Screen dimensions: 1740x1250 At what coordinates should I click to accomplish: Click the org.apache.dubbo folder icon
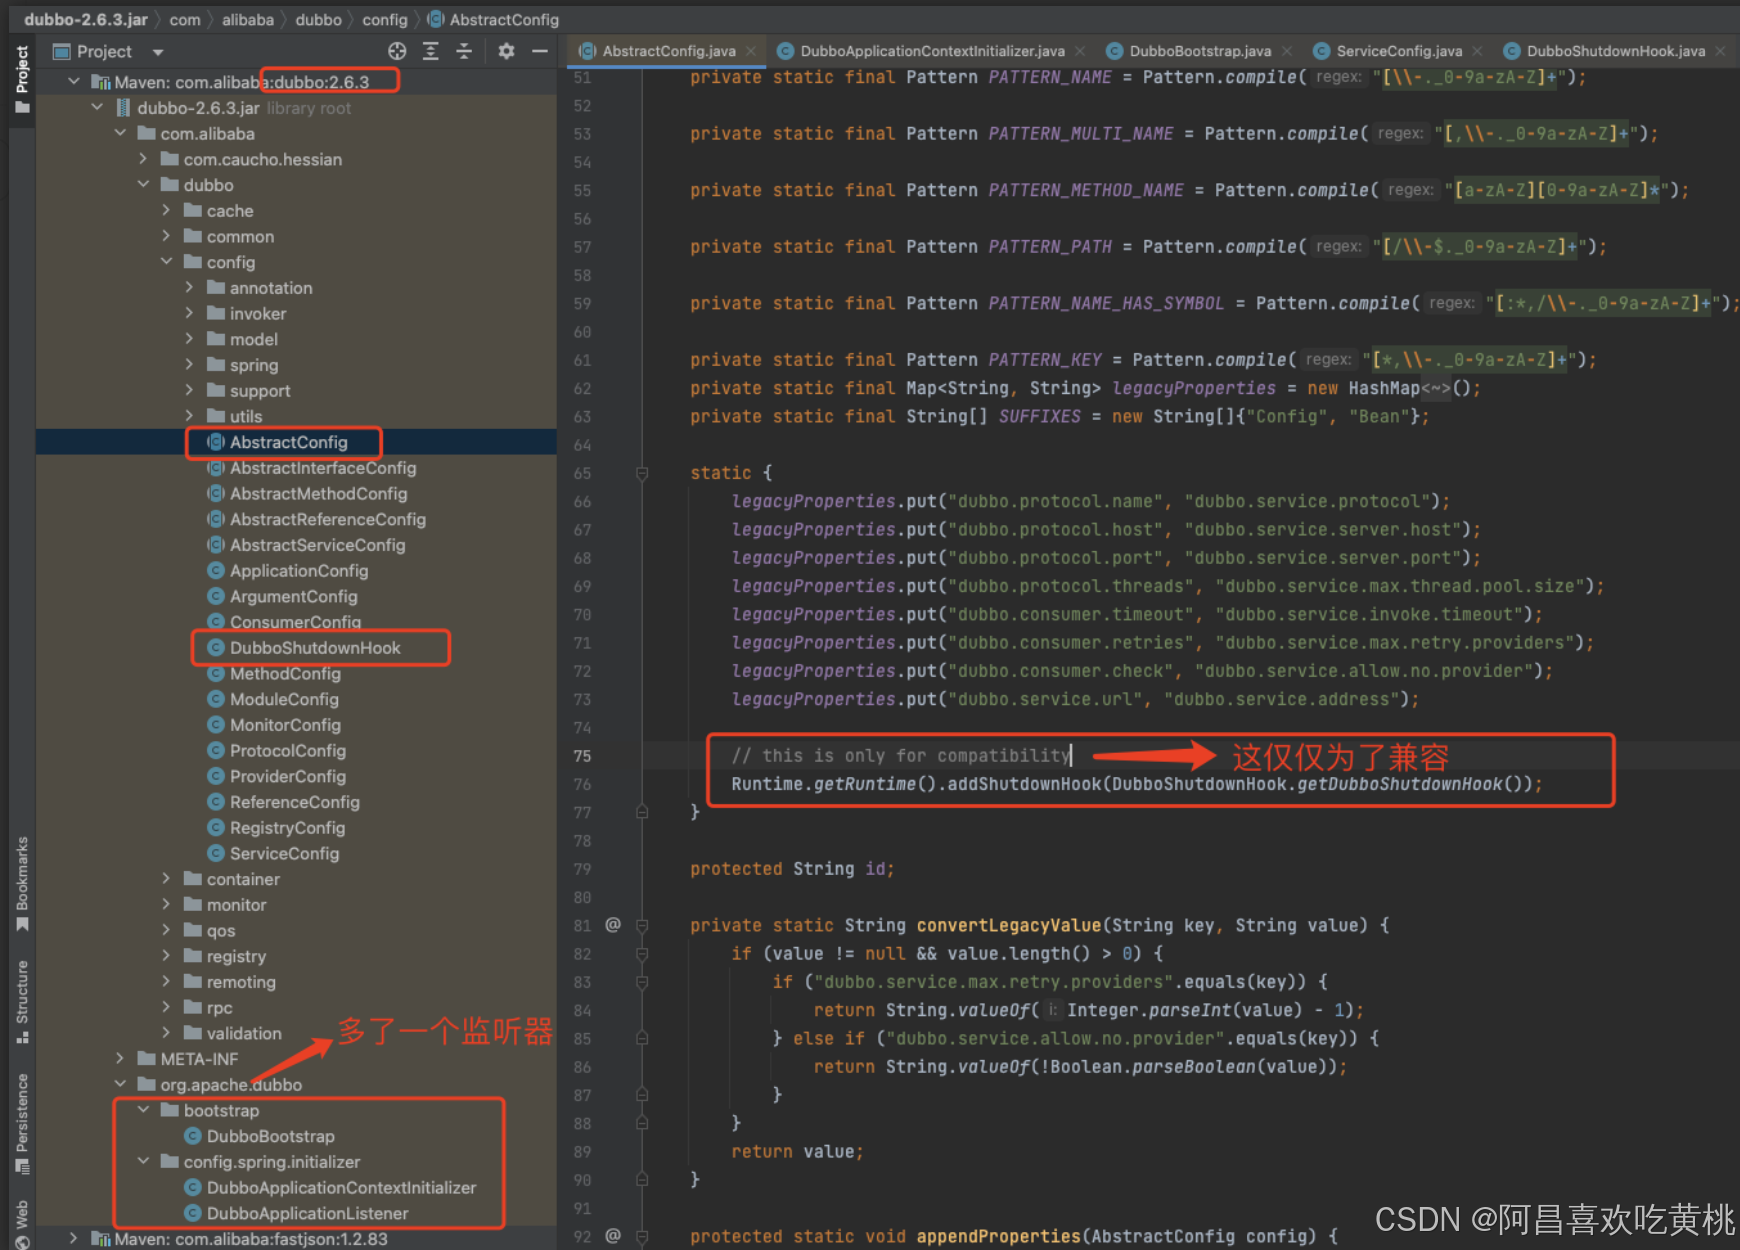pyautogui.click(x=147, y=1084)
